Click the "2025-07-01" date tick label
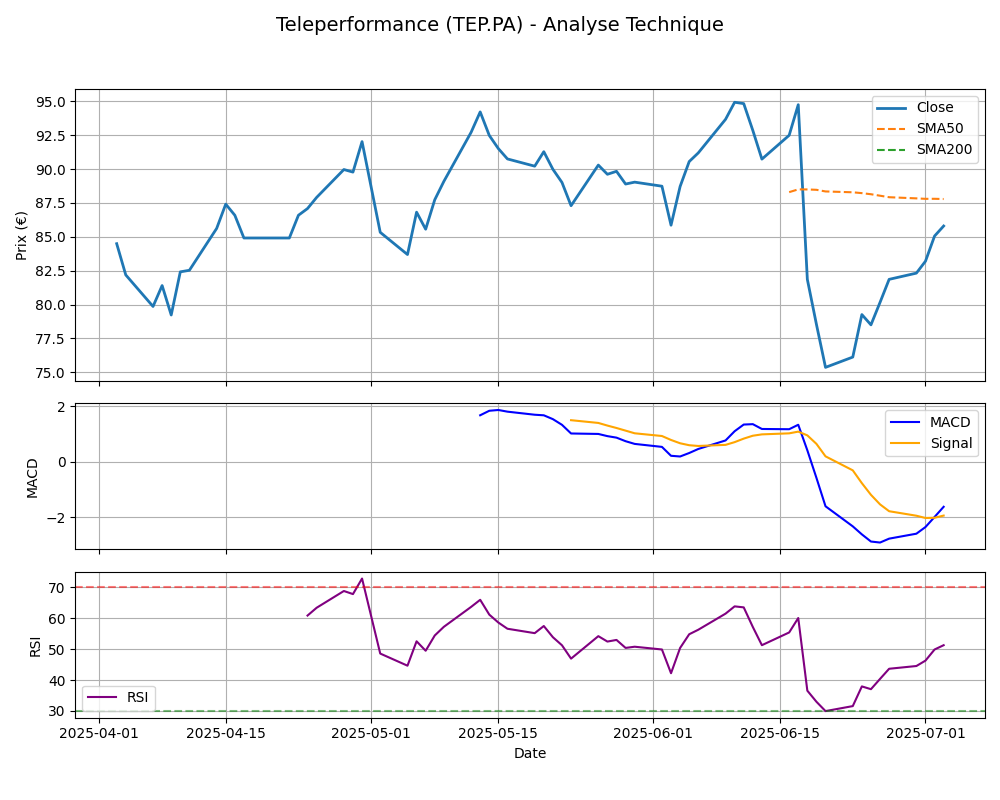 pos(925,733)
